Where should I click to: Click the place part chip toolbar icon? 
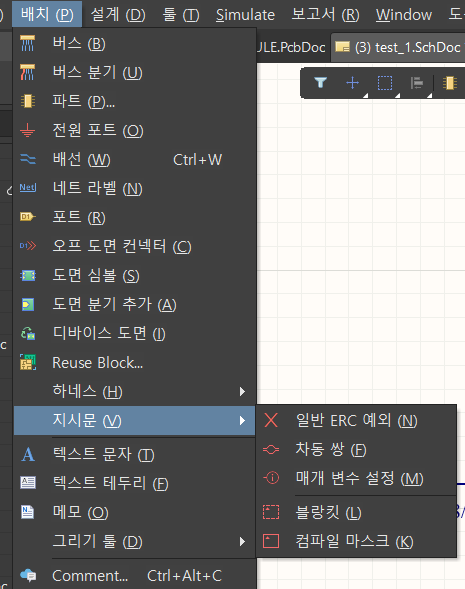tap(450, 83)
